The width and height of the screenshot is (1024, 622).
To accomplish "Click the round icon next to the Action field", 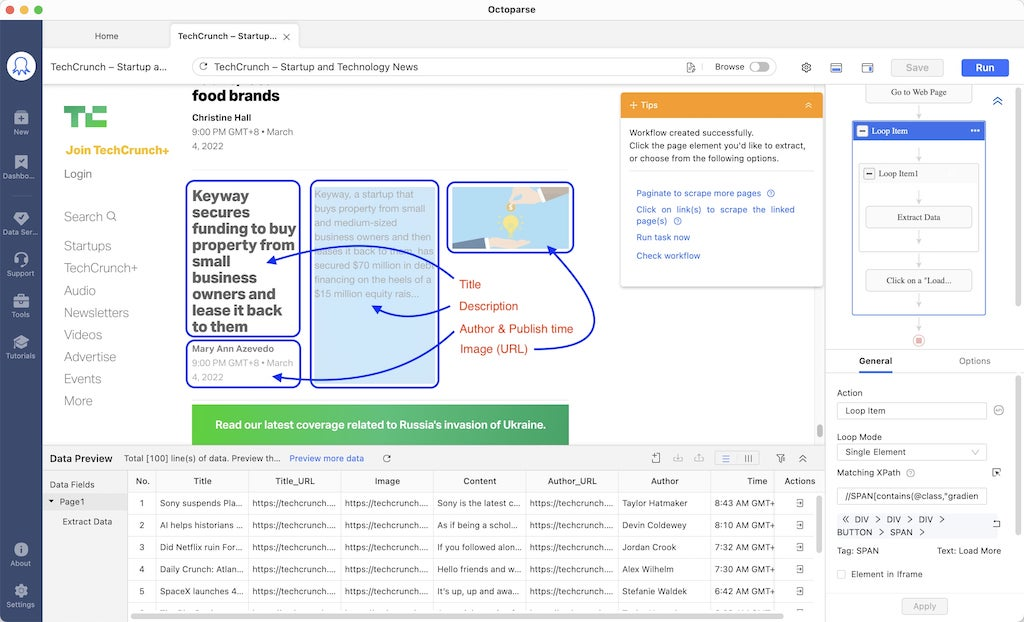I will coord(999,410).
